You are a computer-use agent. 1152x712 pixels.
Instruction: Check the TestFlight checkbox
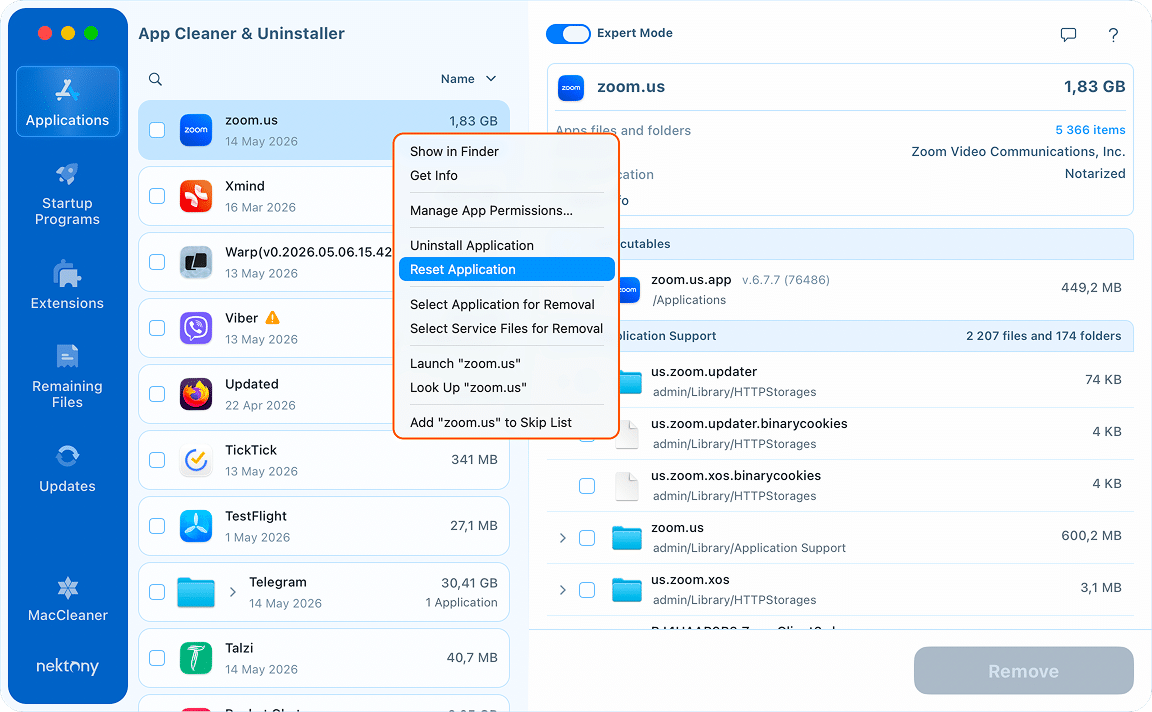tap(157, 526)
